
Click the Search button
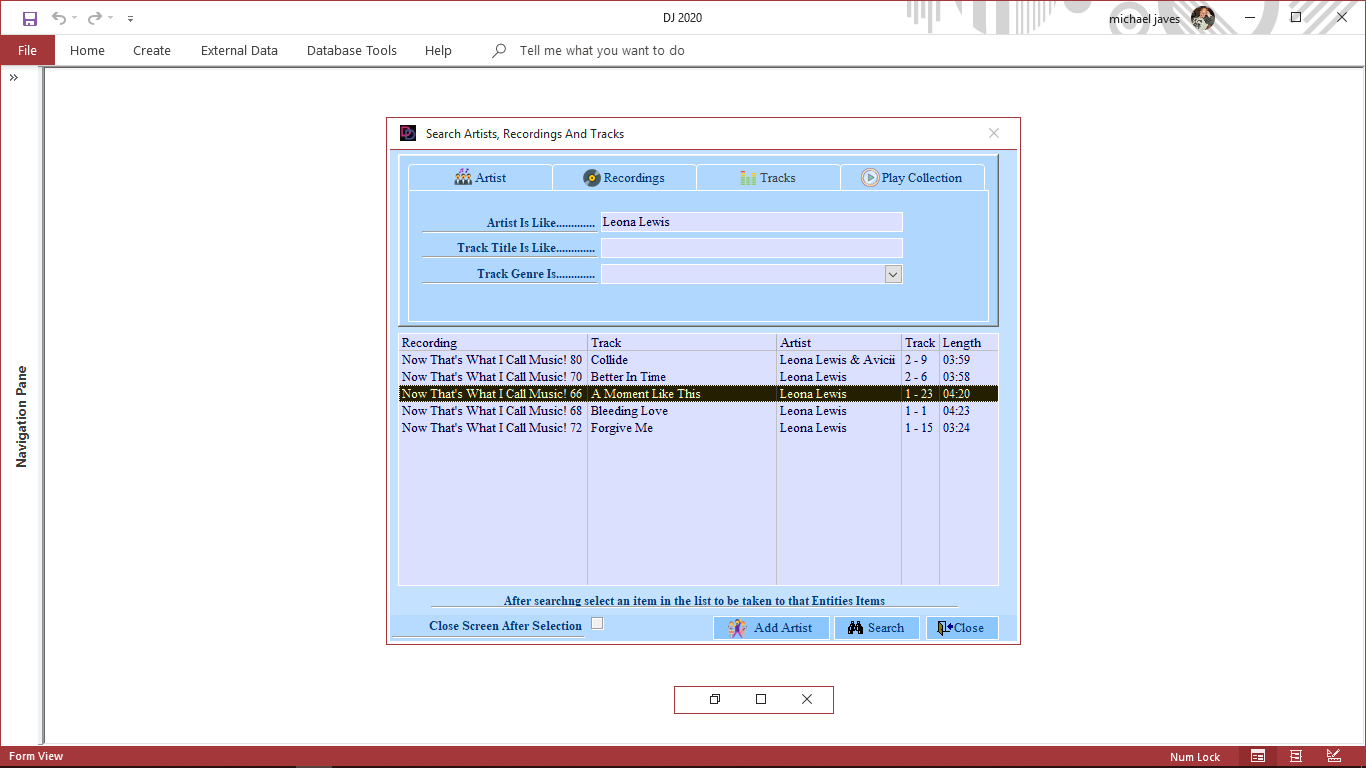(876, 628)
